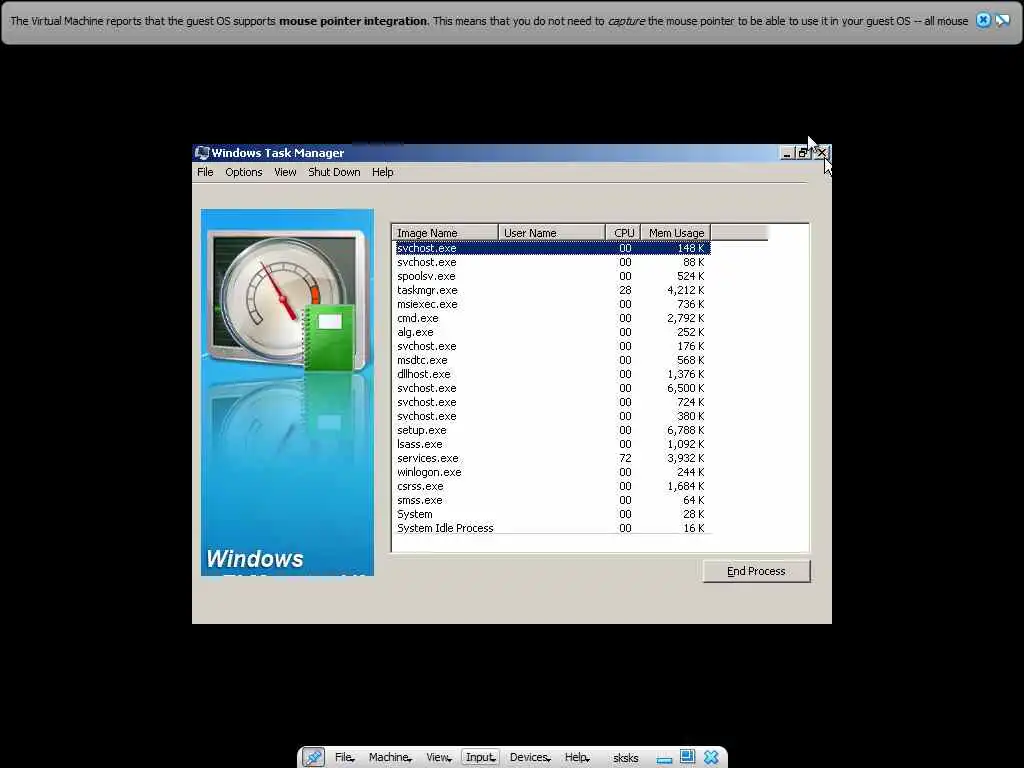Click the sksks VM name on mini toolbar

[x=626, y=758]
